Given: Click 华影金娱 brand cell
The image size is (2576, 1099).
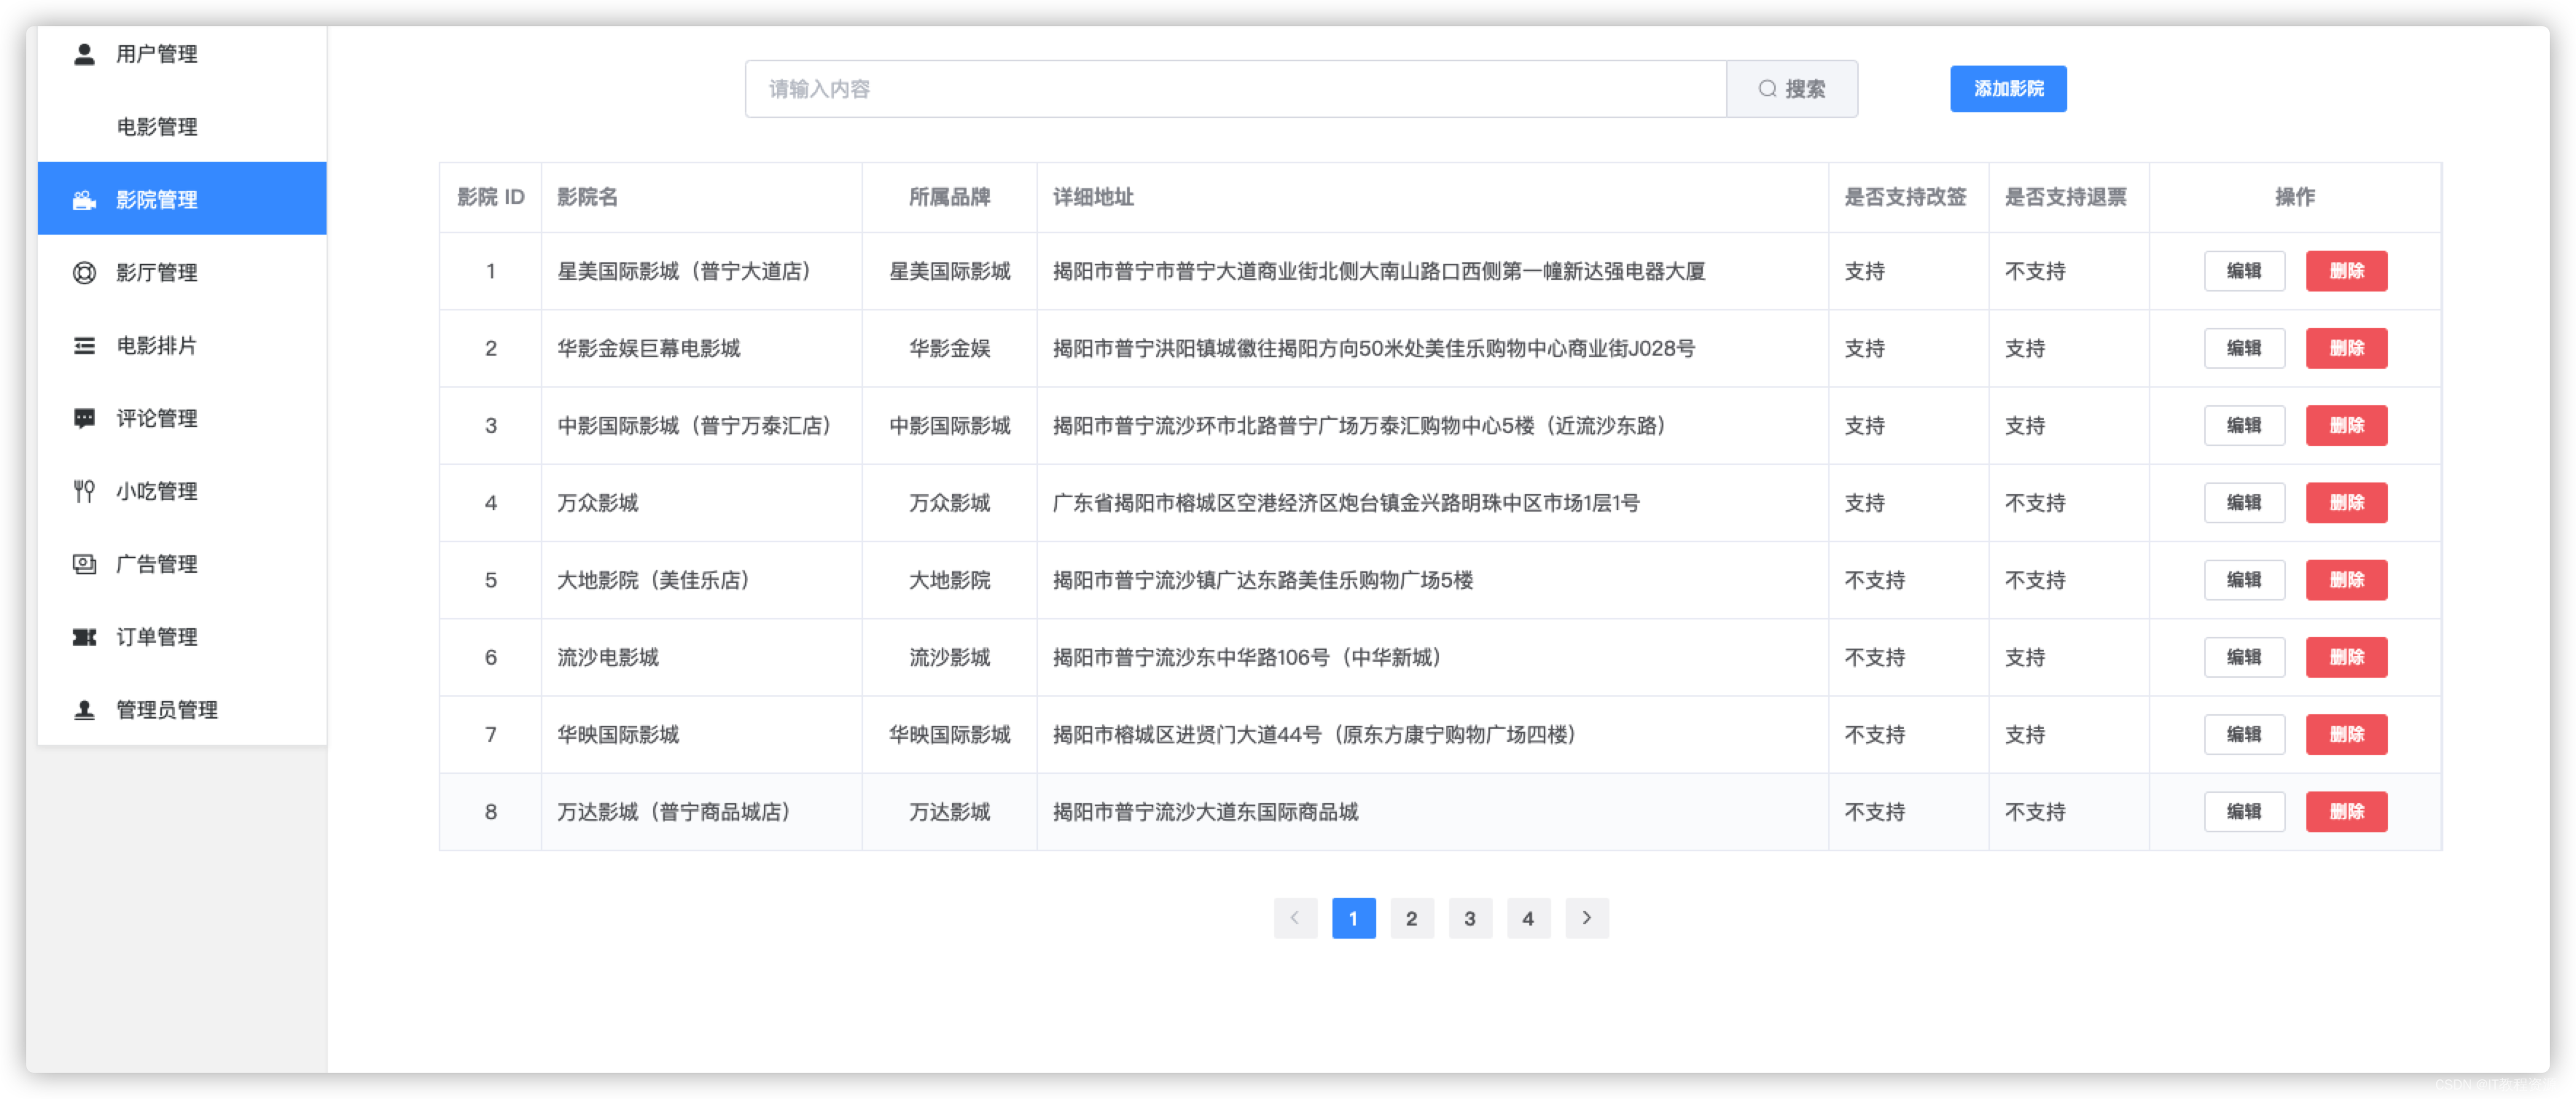Looking at the screenshot, I should click(x=949, y=348).
